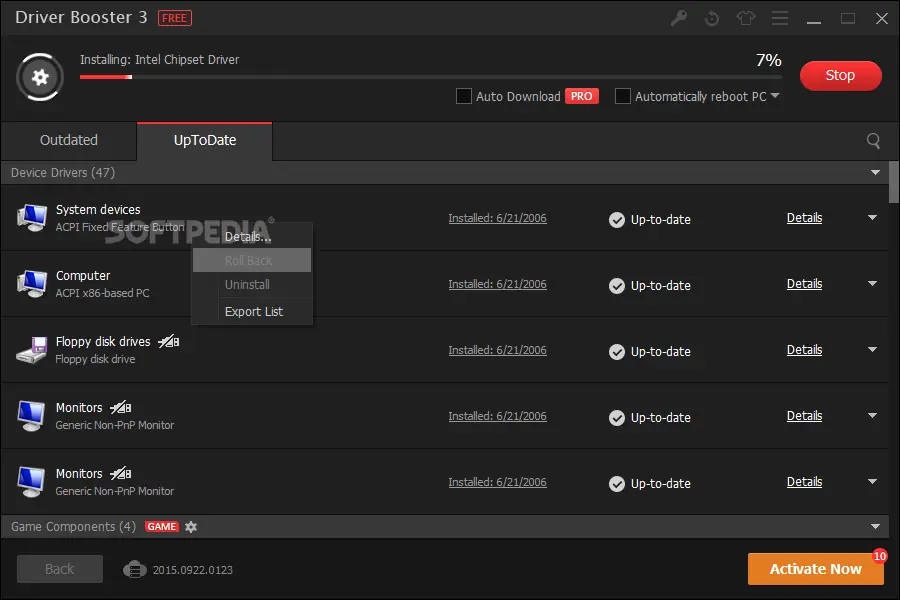Open Details link for second Monitors row

804,482
